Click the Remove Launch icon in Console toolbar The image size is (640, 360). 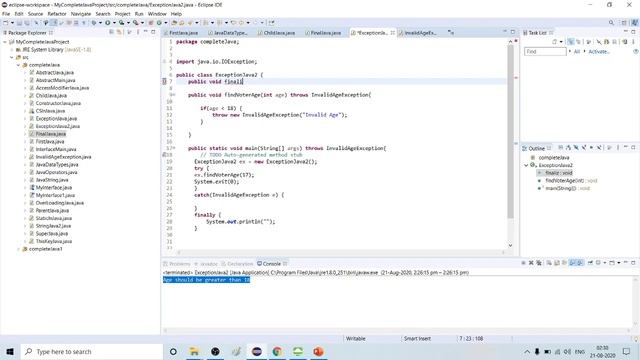click(x=531, y=263)
